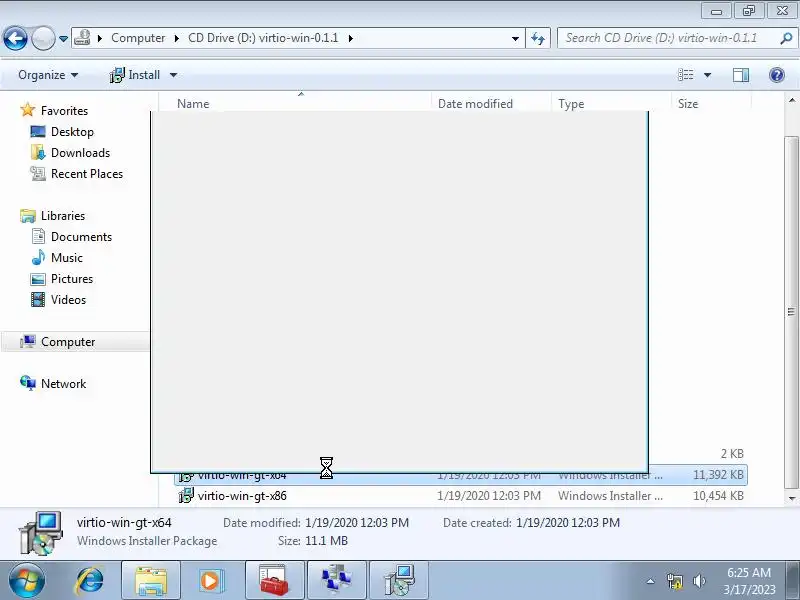This screenshot has width=800, height=600.
Task: Open the Install button dropdown arrow
Action: pyautogui.click(x=173, y=75)
